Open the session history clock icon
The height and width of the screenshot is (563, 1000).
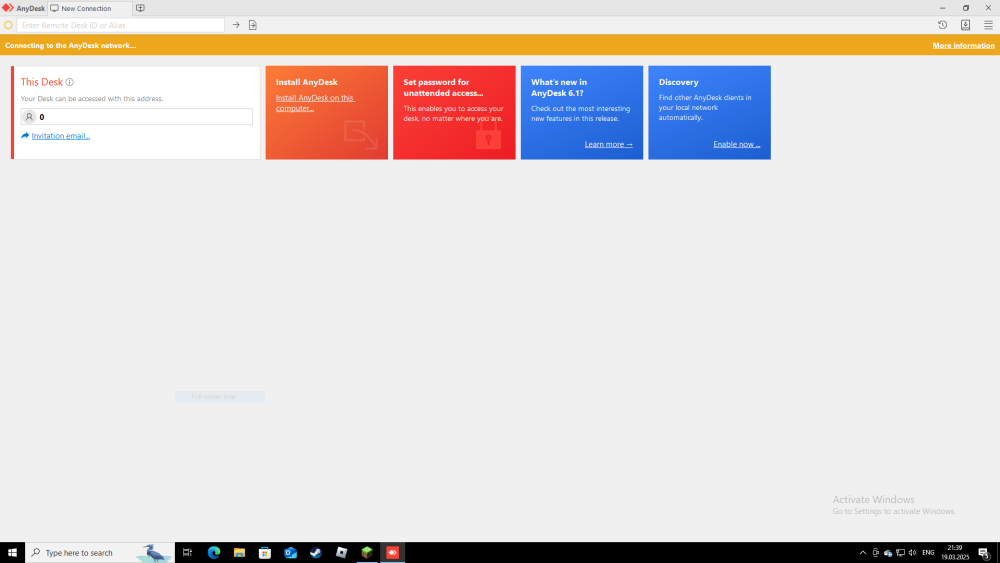[943, 25]
